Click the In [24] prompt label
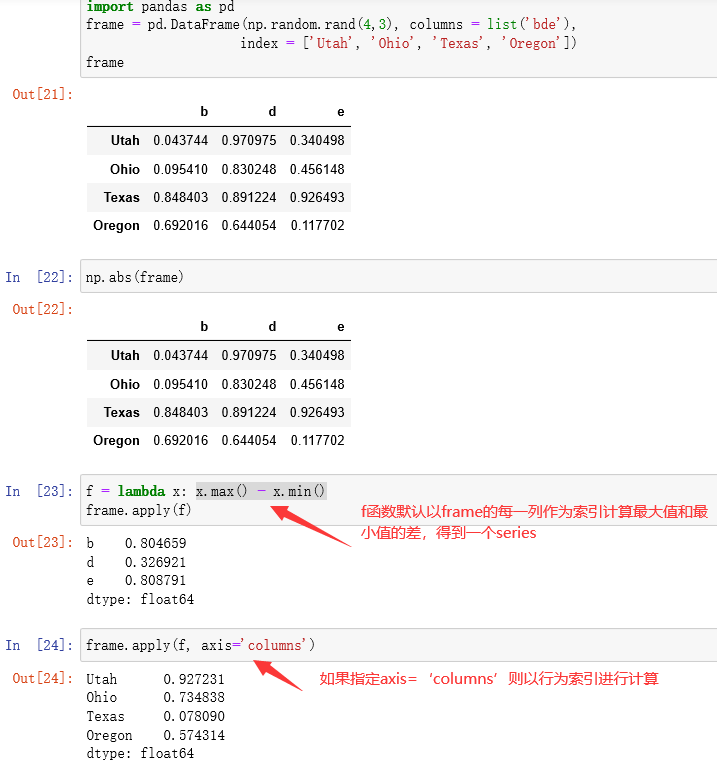The height and width of the screenshot is (765, 717). tap(39, 645)
